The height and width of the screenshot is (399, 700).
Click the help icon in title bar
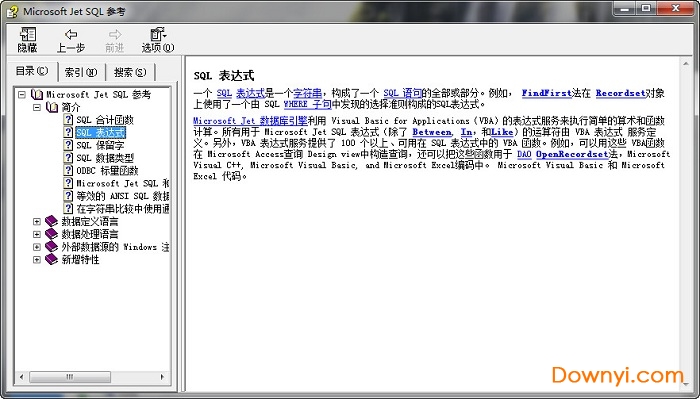[x=12, y=12]
